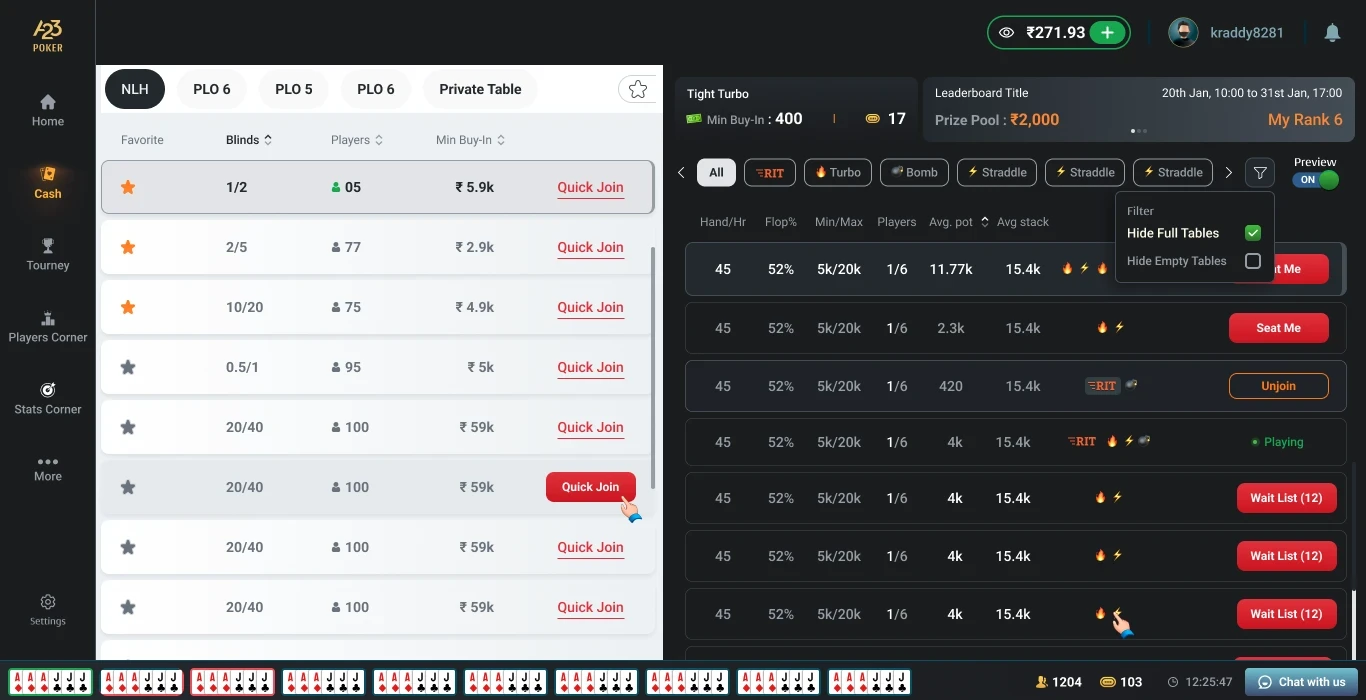Click My Rank 6 text

coord(1305,119)
